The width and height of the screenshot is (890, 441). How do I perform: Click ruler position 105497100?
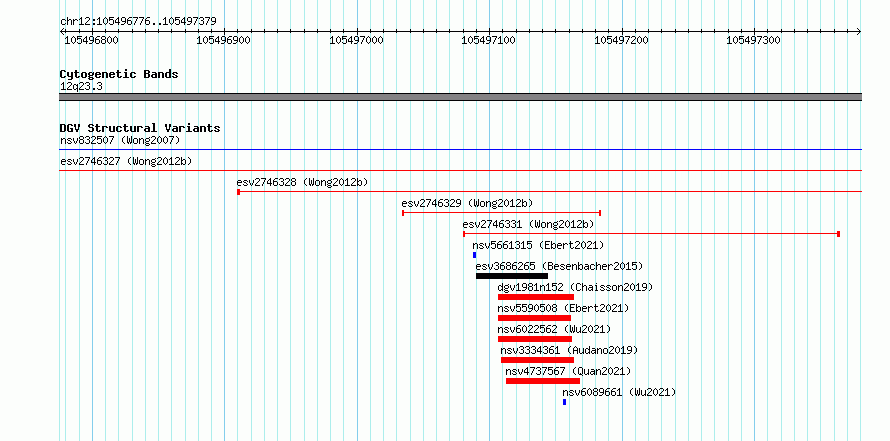[489, 40]
